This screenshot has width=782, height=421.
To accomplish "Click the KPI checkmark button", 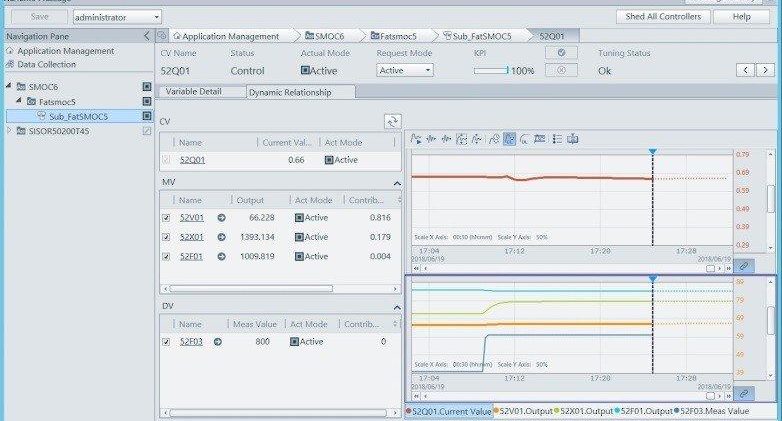I will click(562, 53).
